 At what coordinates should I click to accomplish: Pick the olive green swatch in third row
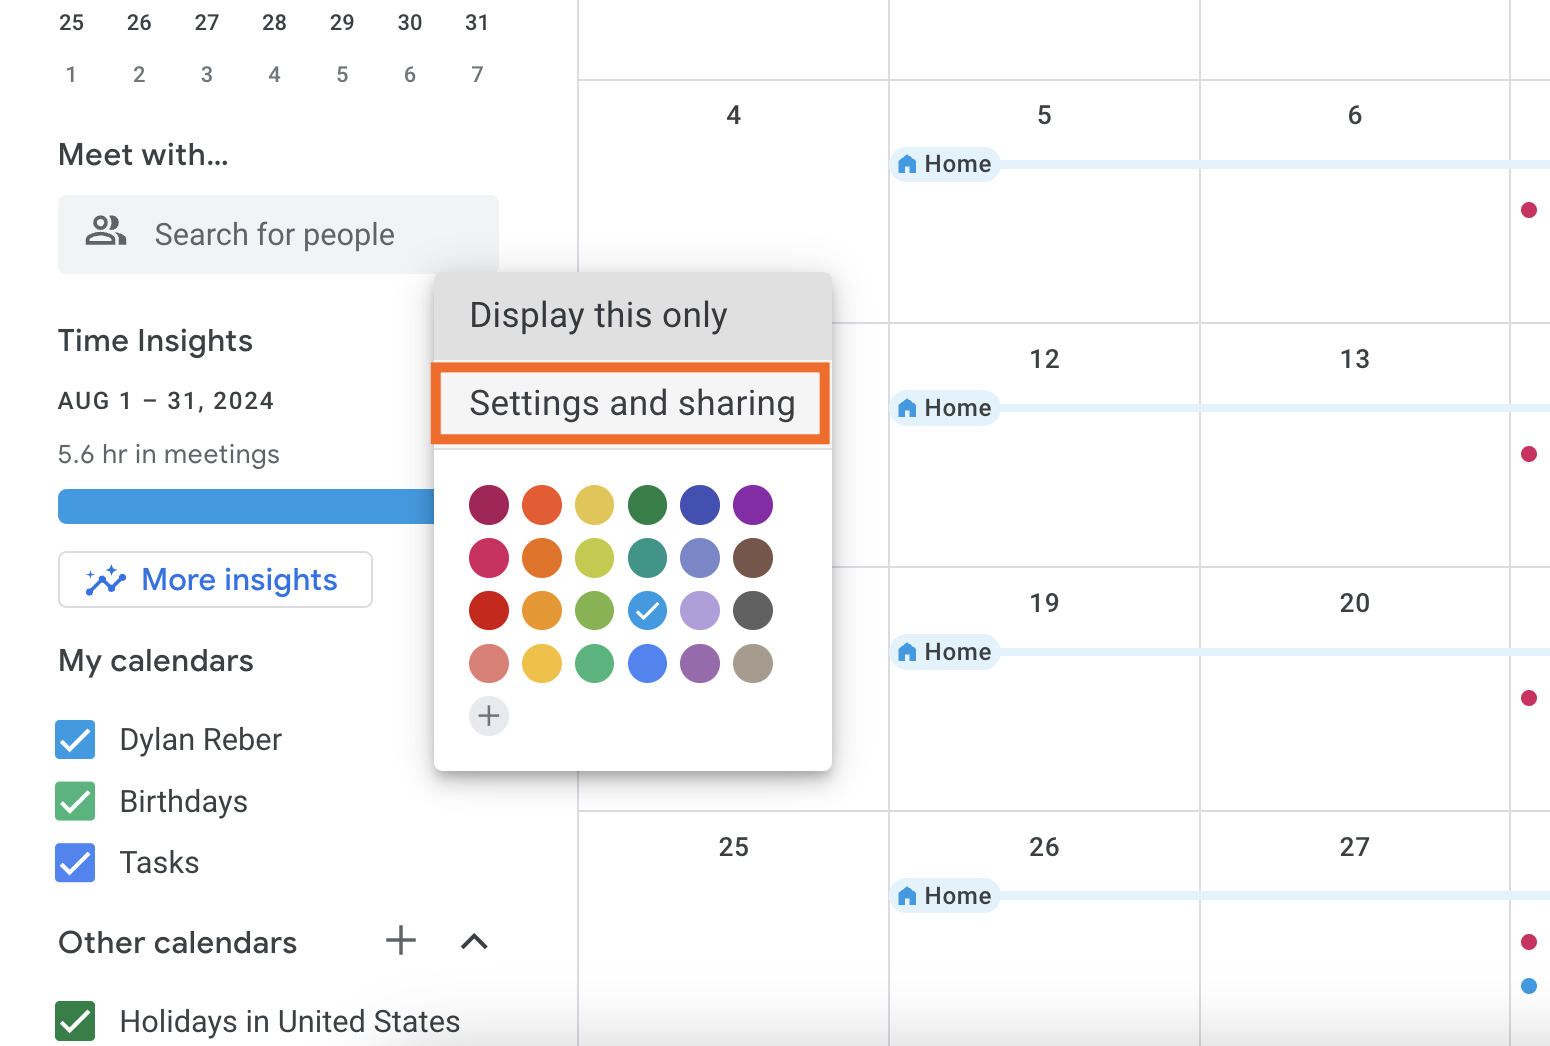pyautogui.click(x=595, y=610)
